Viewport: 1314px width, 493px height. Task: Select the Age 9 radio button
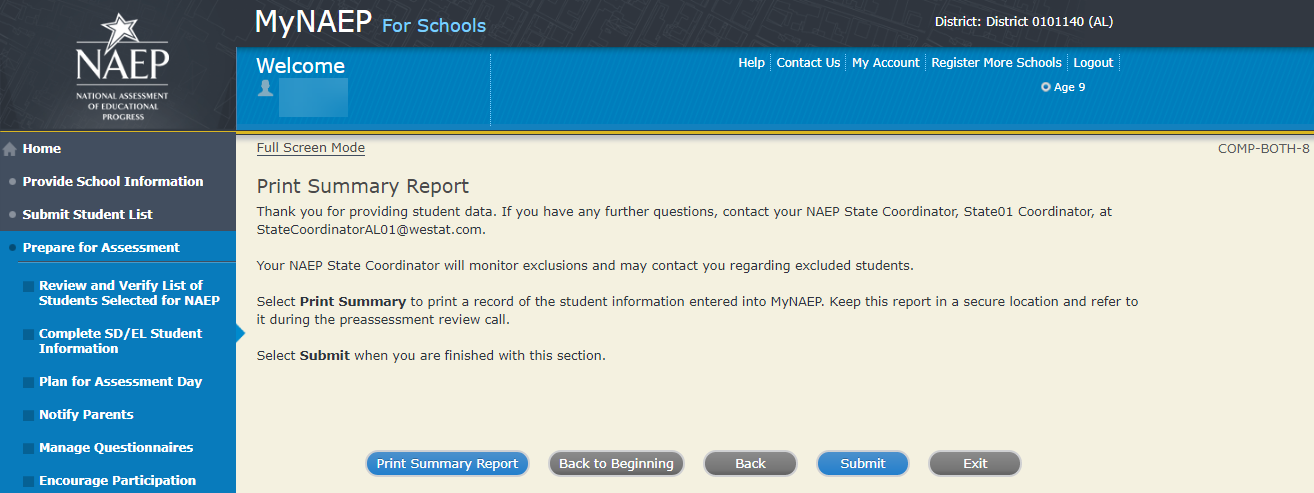pyautogui.click(x=1045, y=87)
